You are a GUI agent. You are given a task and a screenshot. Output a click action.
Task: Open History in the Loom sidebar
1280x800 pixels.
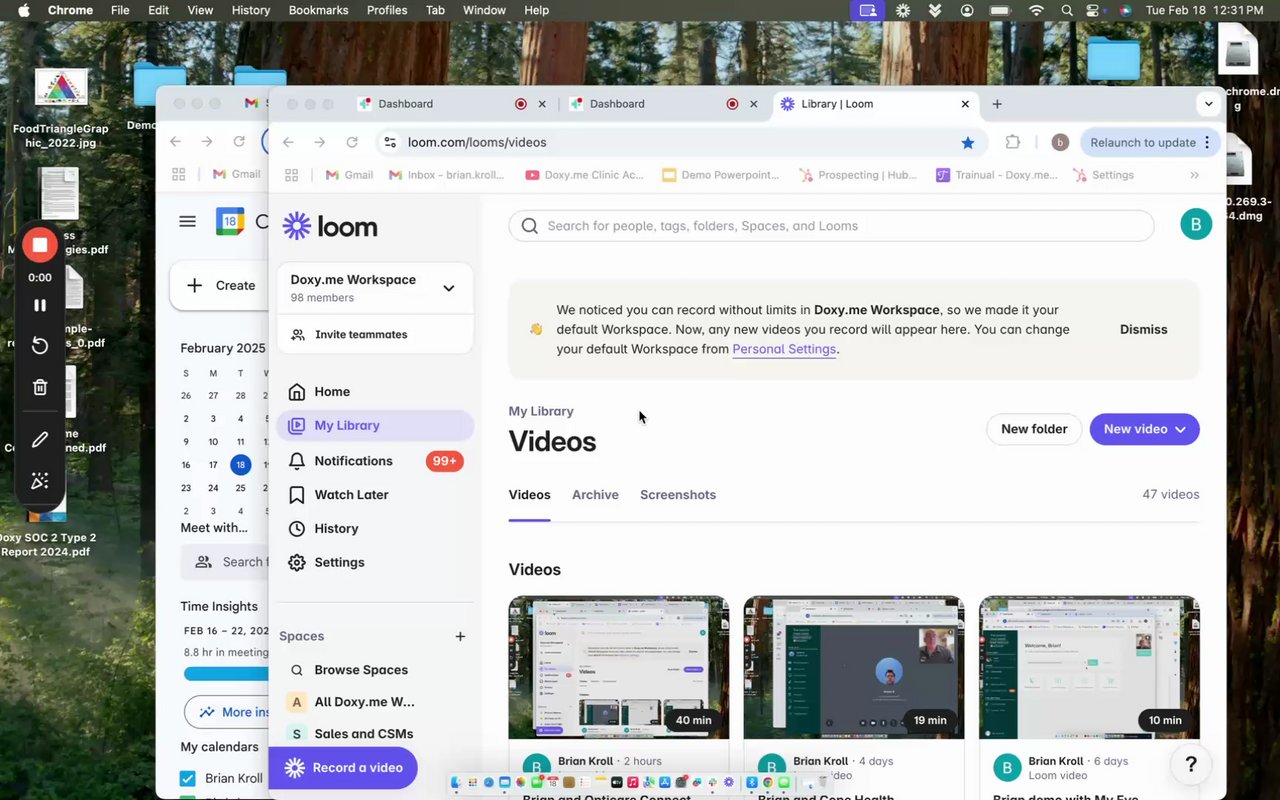pos(375,528)
